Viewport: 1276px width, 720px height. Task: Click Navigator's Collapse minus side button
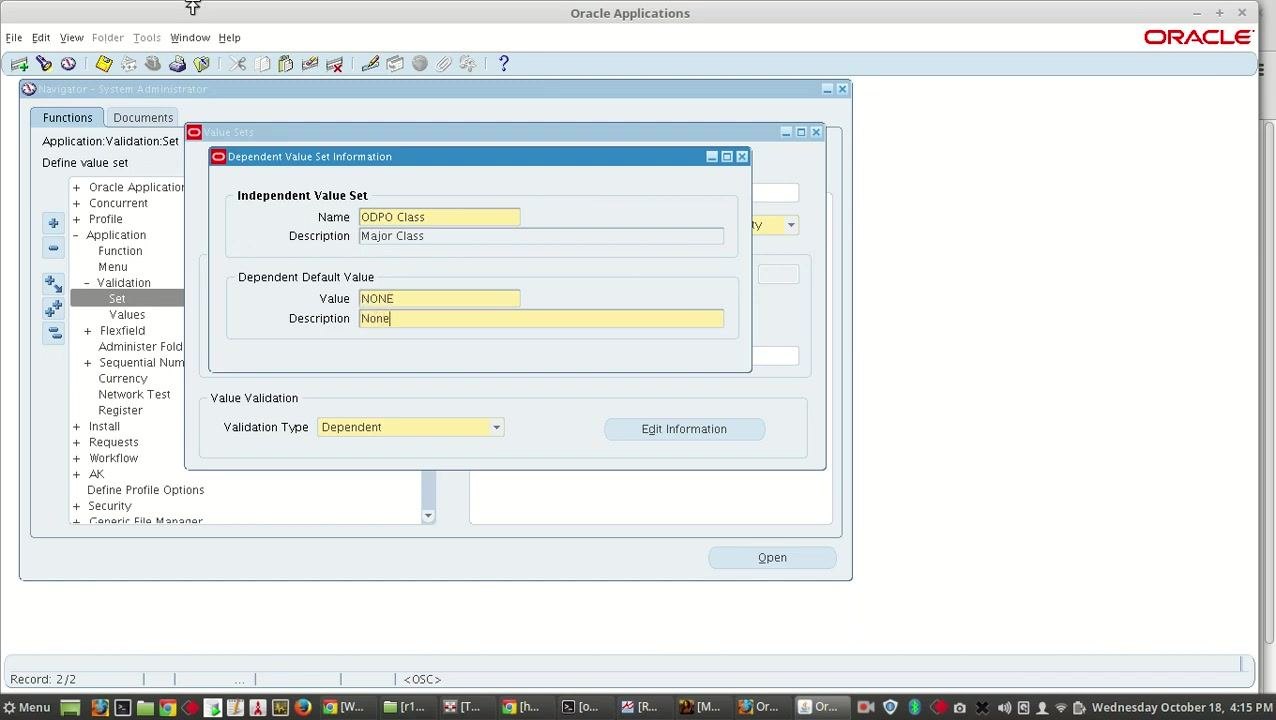click(x=54, y=248)
